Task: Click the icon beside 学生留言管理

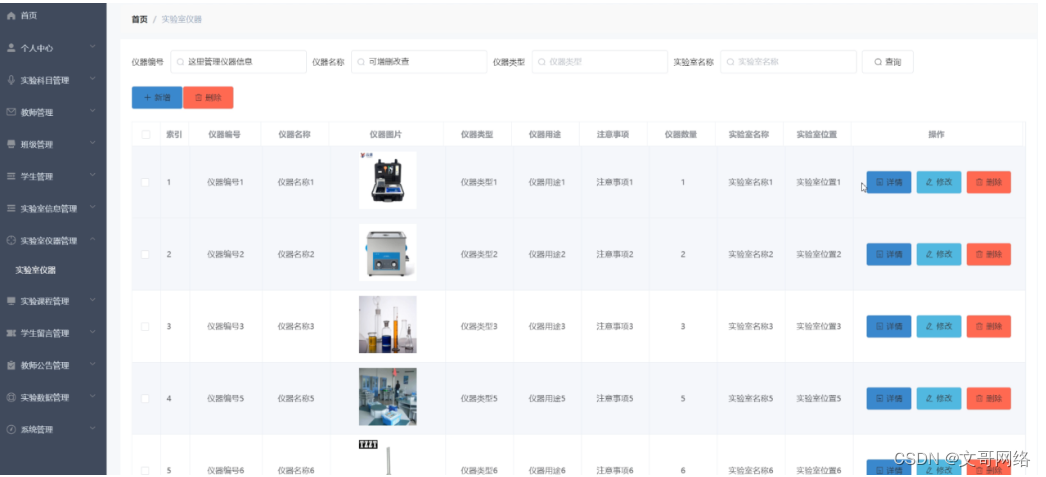Action: point(11,333)
